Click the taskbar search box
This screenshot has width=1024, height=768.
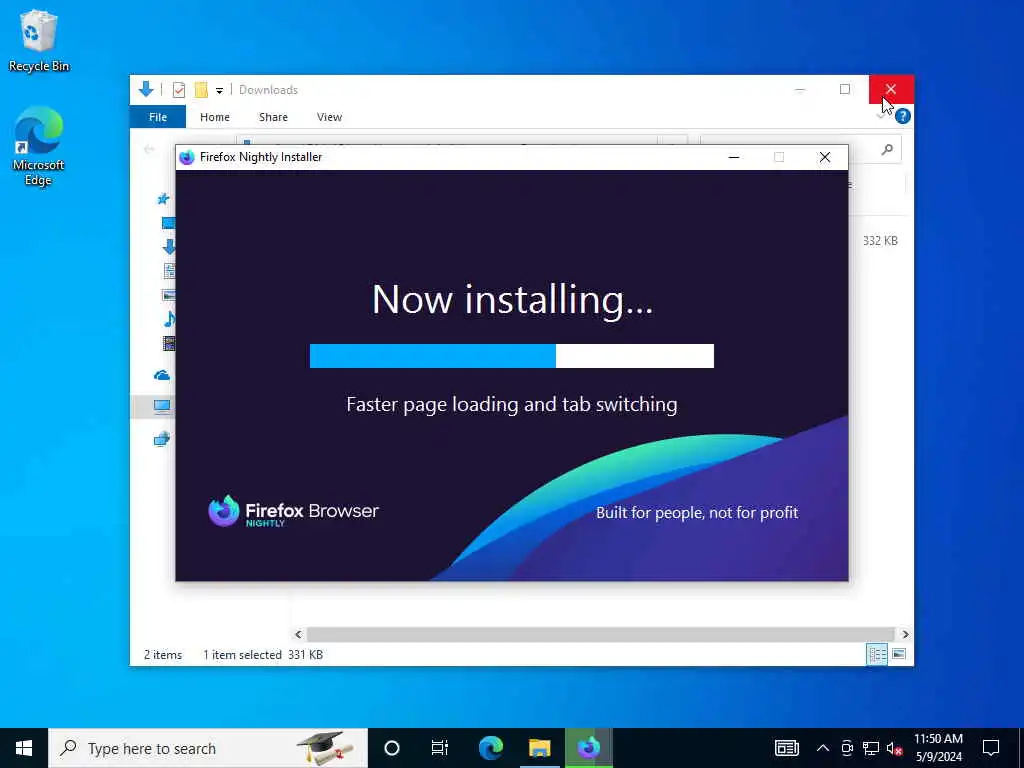click(x=208, y=748)
